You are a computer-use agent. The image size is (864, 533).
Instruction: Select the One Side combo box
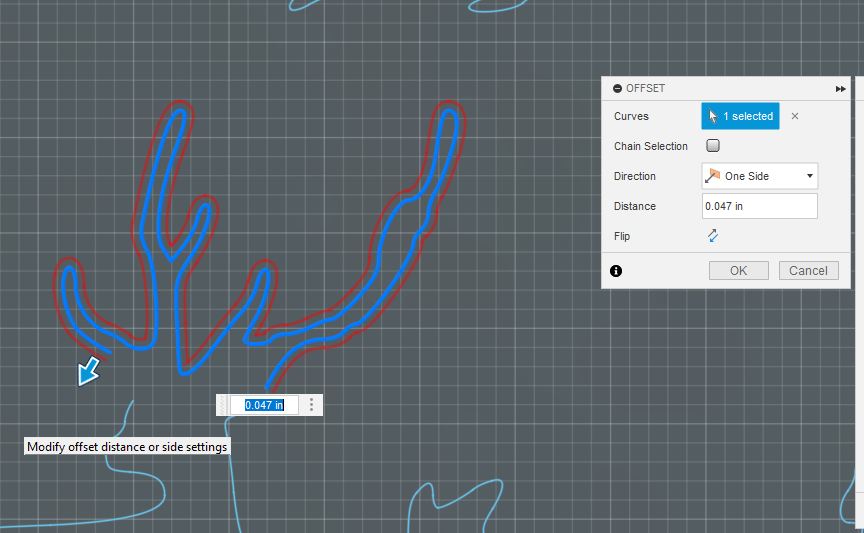click(x=759, y=176)
